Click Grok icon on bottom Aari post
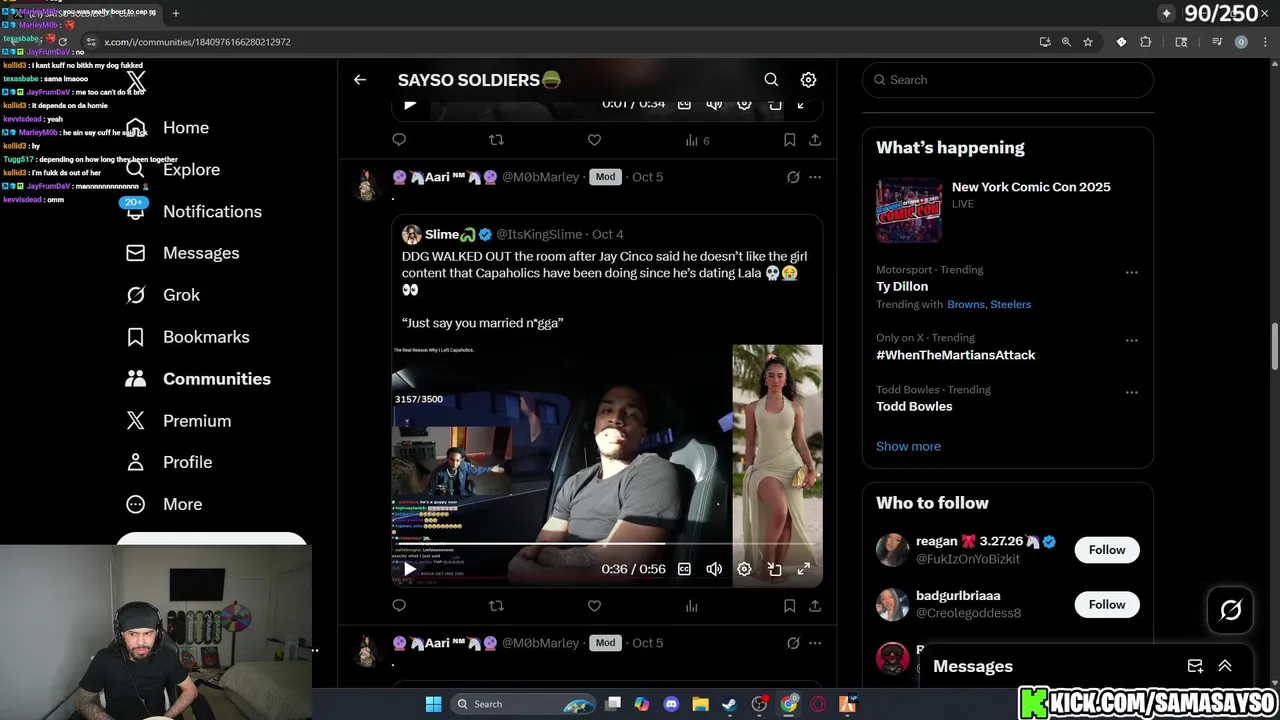This screenshot has height=720, width=1280. coord(793,643)
